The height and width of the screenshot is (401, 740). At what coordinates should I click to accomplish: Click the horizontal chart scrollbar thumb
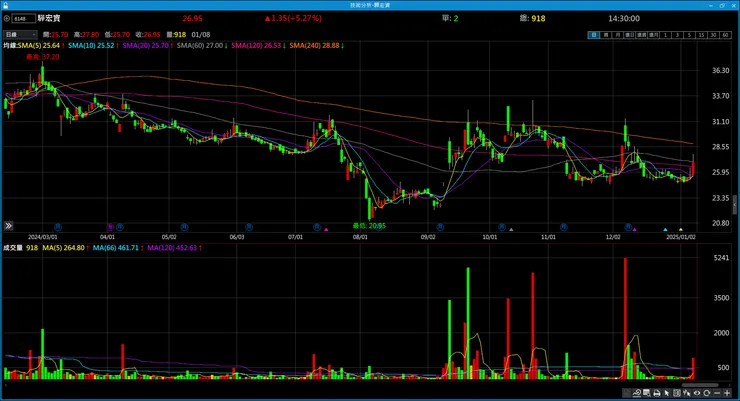pos(699,385)
